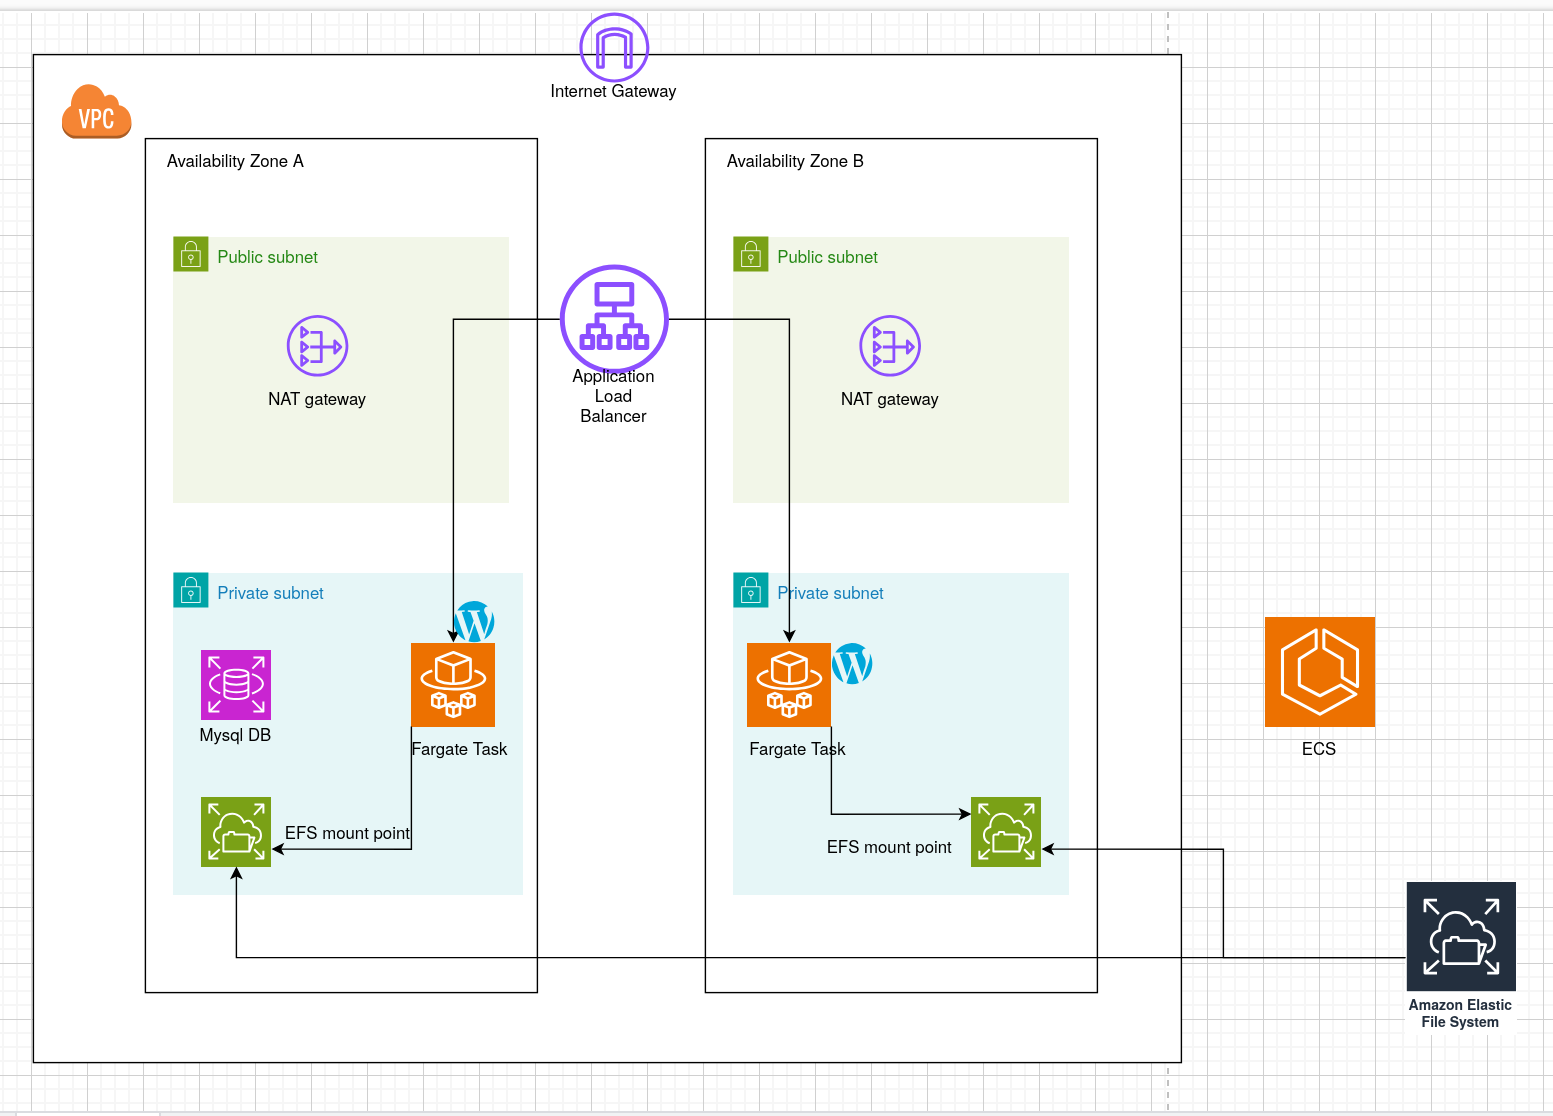
Task: Select Fargate Task icon in Zone A
Action: (453, 685)
